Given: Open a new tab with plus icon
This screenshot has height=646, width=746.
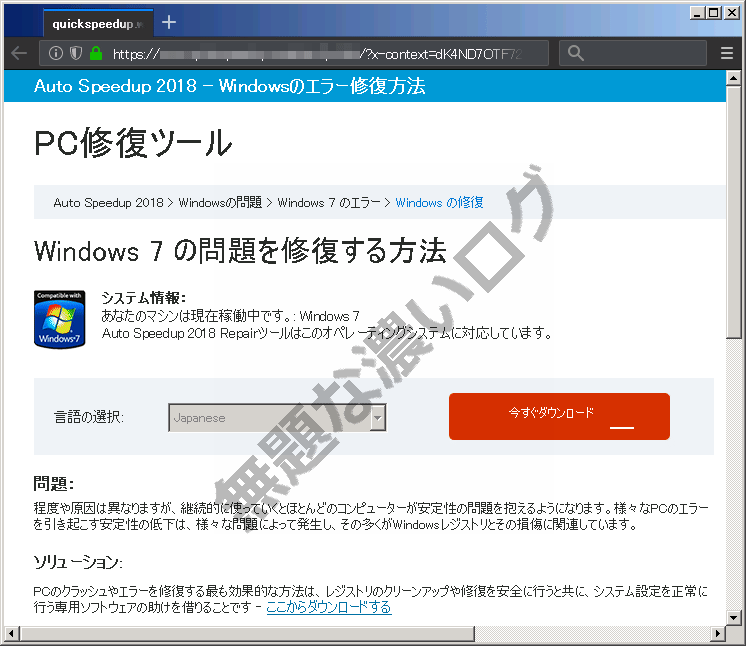Looking at the screenshot, I should click(169, 22).
